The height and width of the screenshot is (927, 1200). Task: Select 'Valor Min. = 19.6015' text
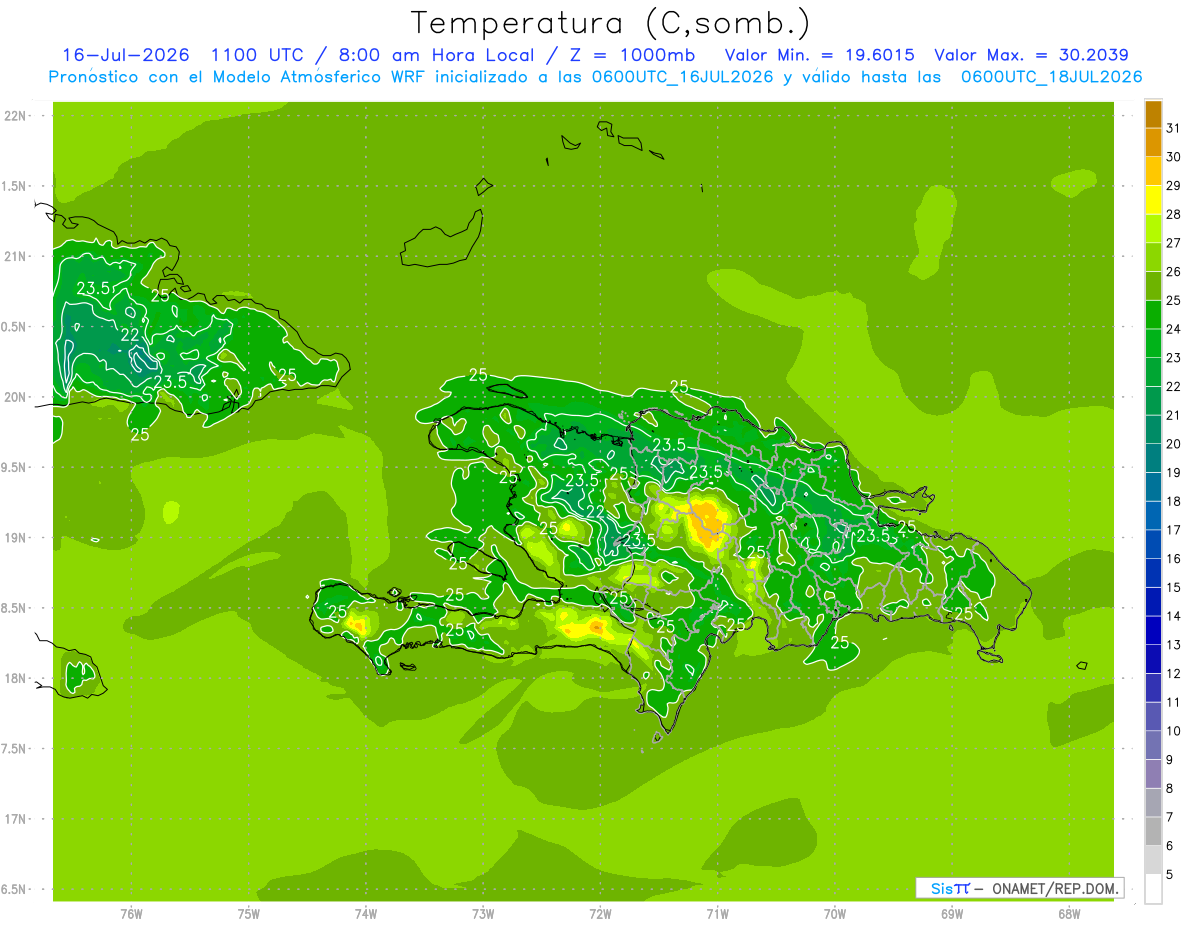pyautogui.click(x=820, y=55)
